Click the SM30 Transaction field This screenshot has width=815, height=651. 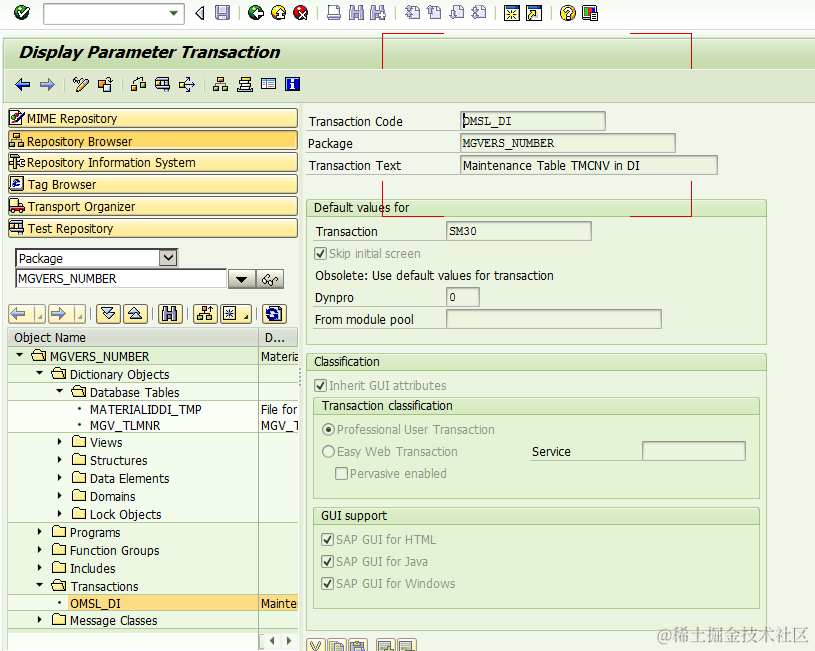[x=519, y=231]
